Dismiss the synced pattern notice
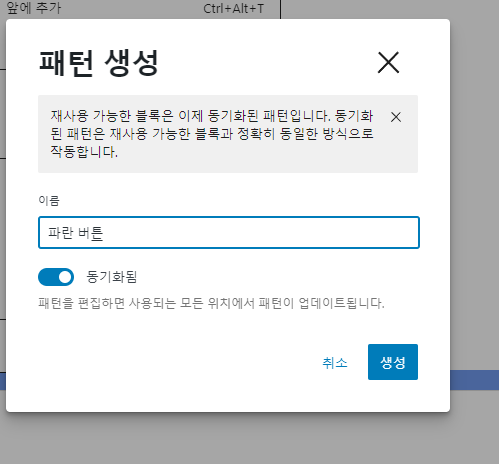The width and height of the screenshot is (499, 464). [x=396, y=117]
